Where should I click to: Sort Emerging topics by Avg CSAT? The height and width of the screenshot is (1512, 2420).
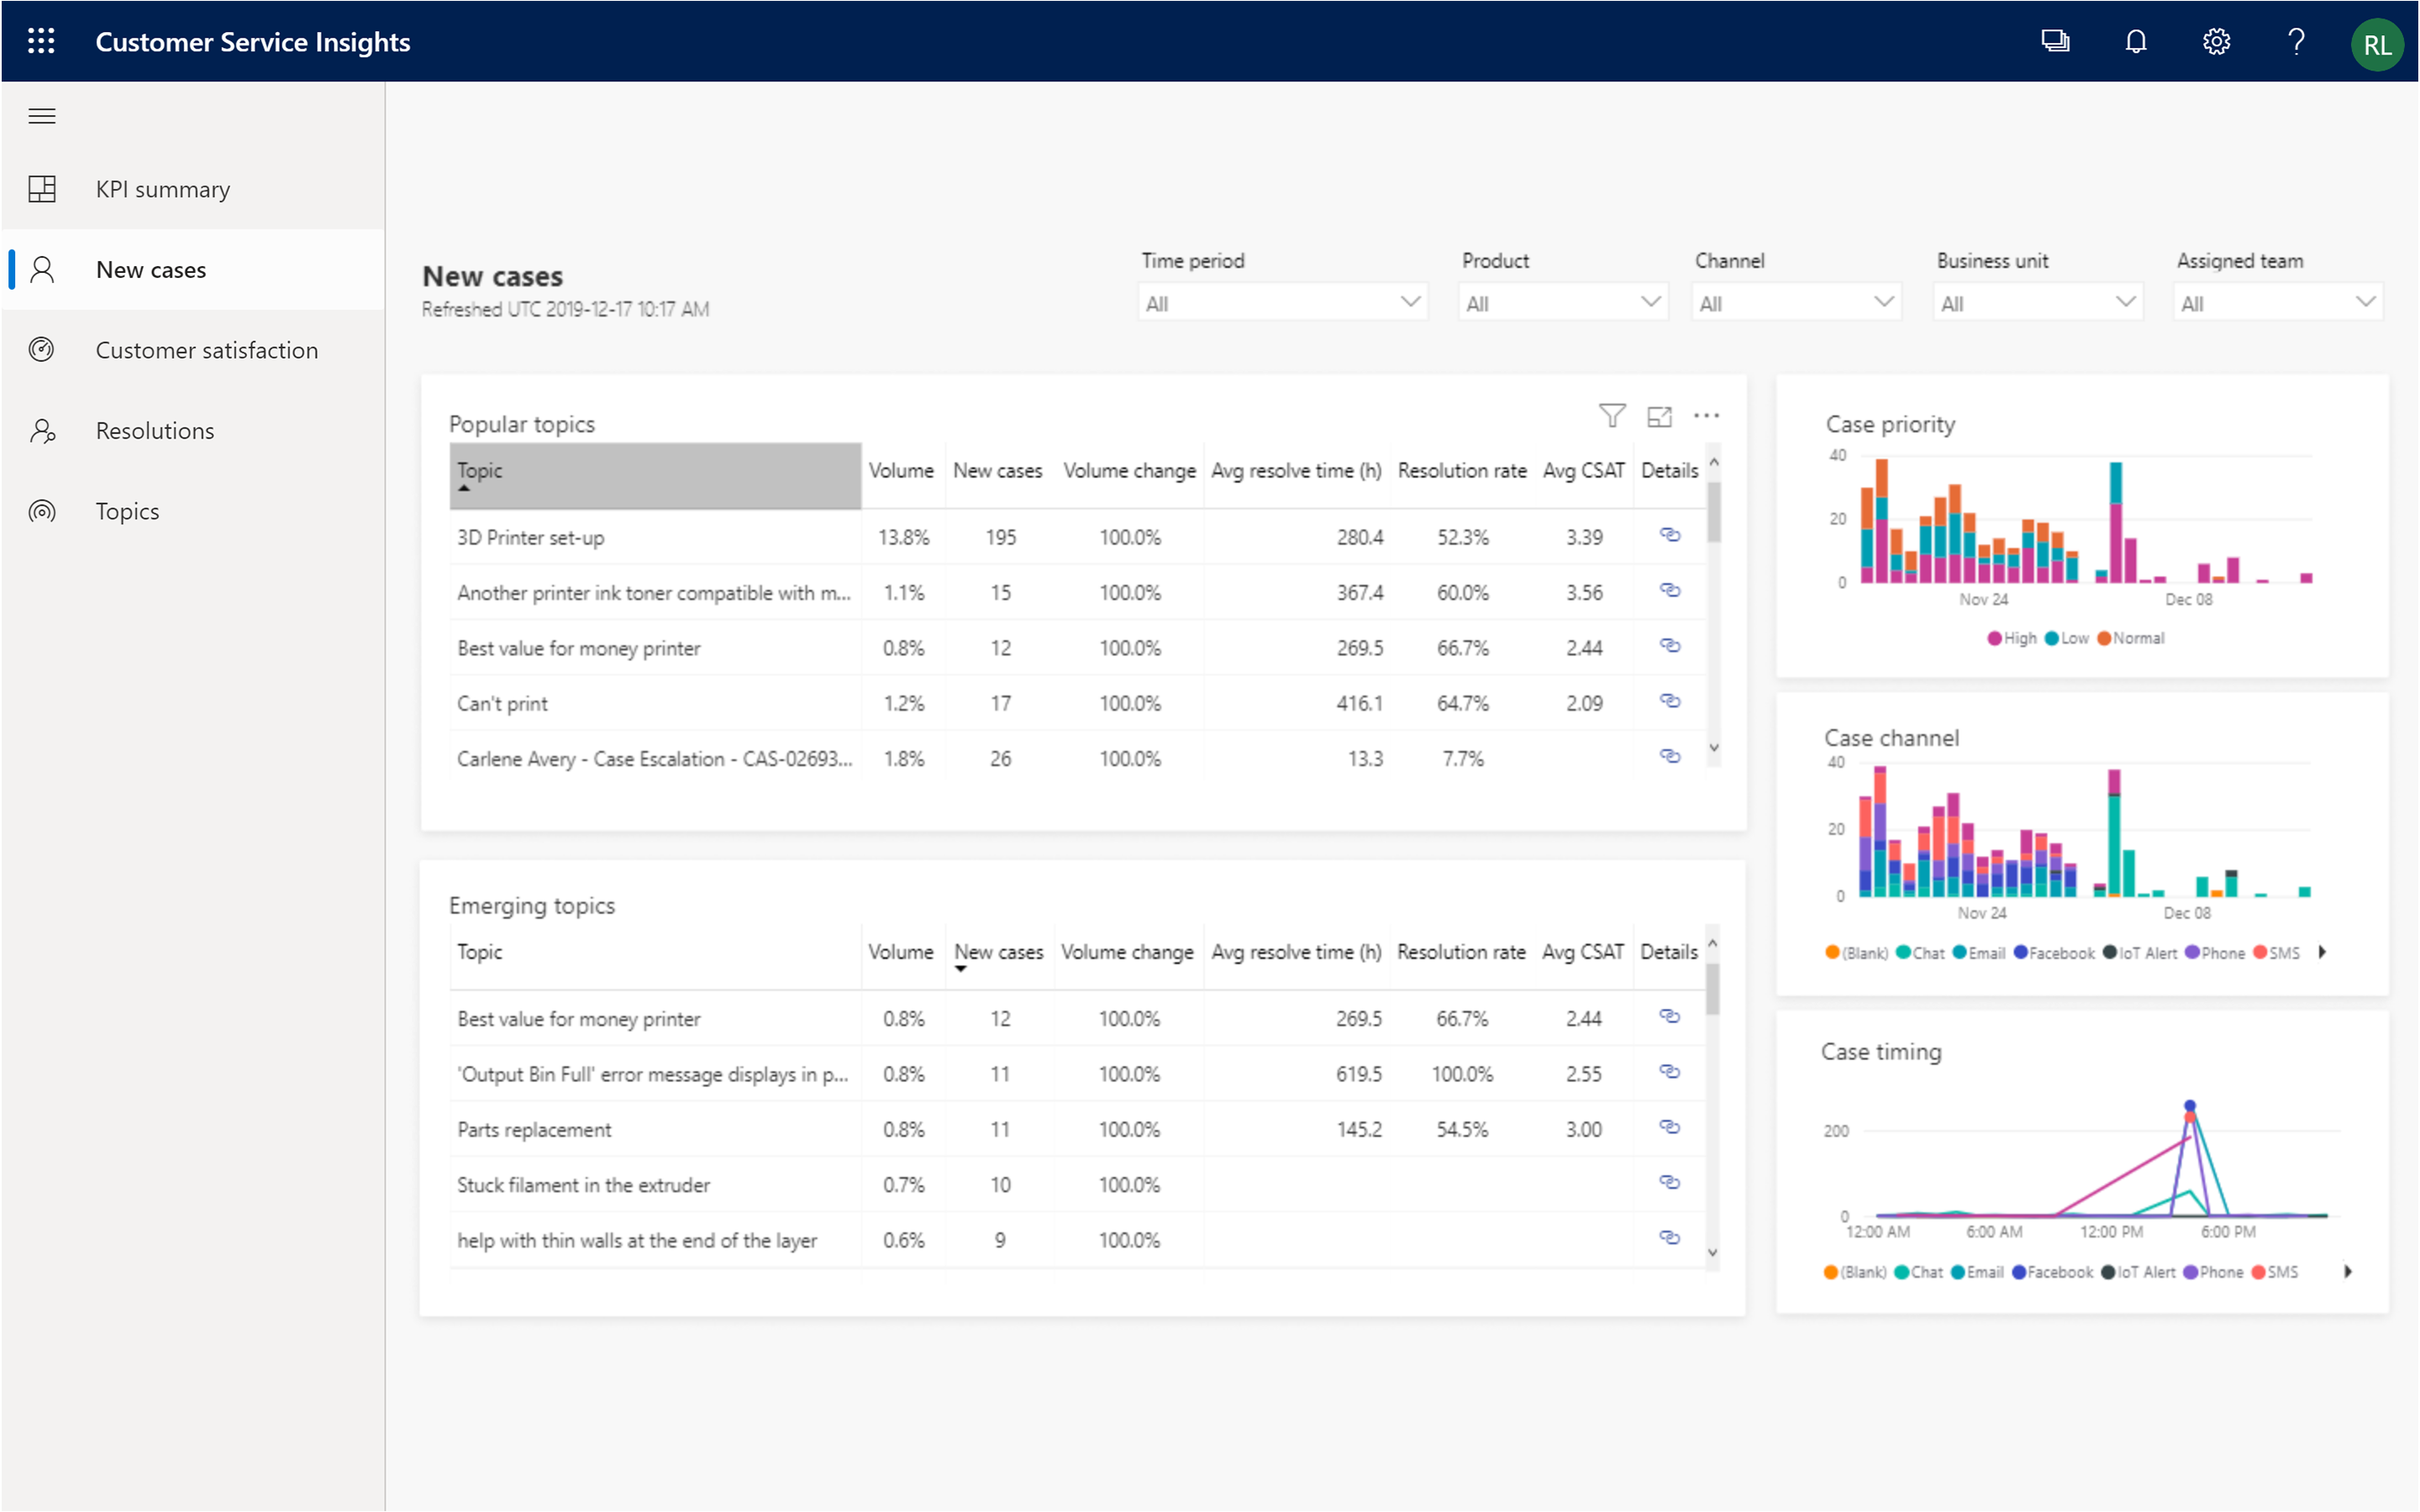pyautogui.click(x=1583, y=952)
